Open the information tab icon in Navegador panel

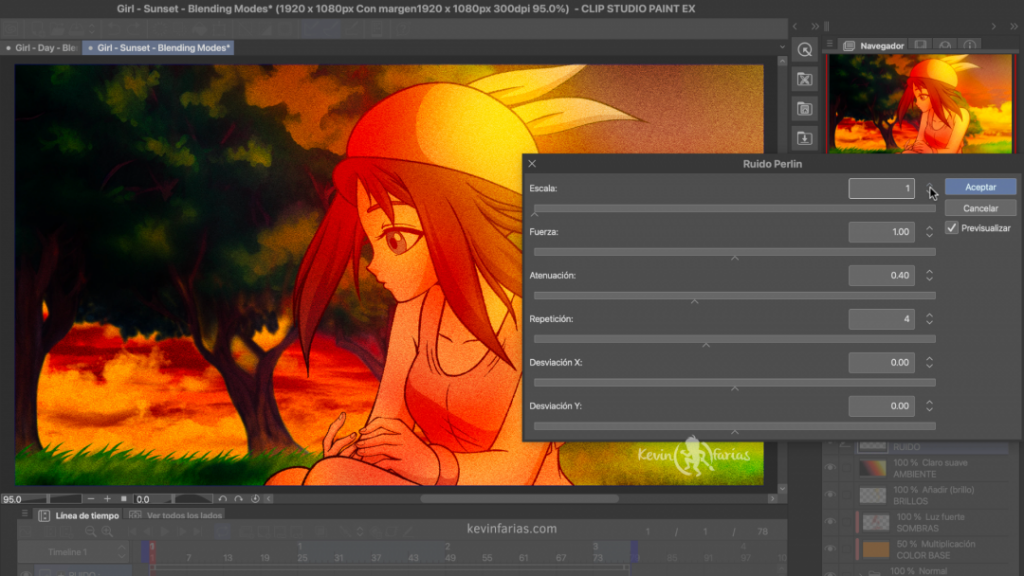[x=970, y=45]
